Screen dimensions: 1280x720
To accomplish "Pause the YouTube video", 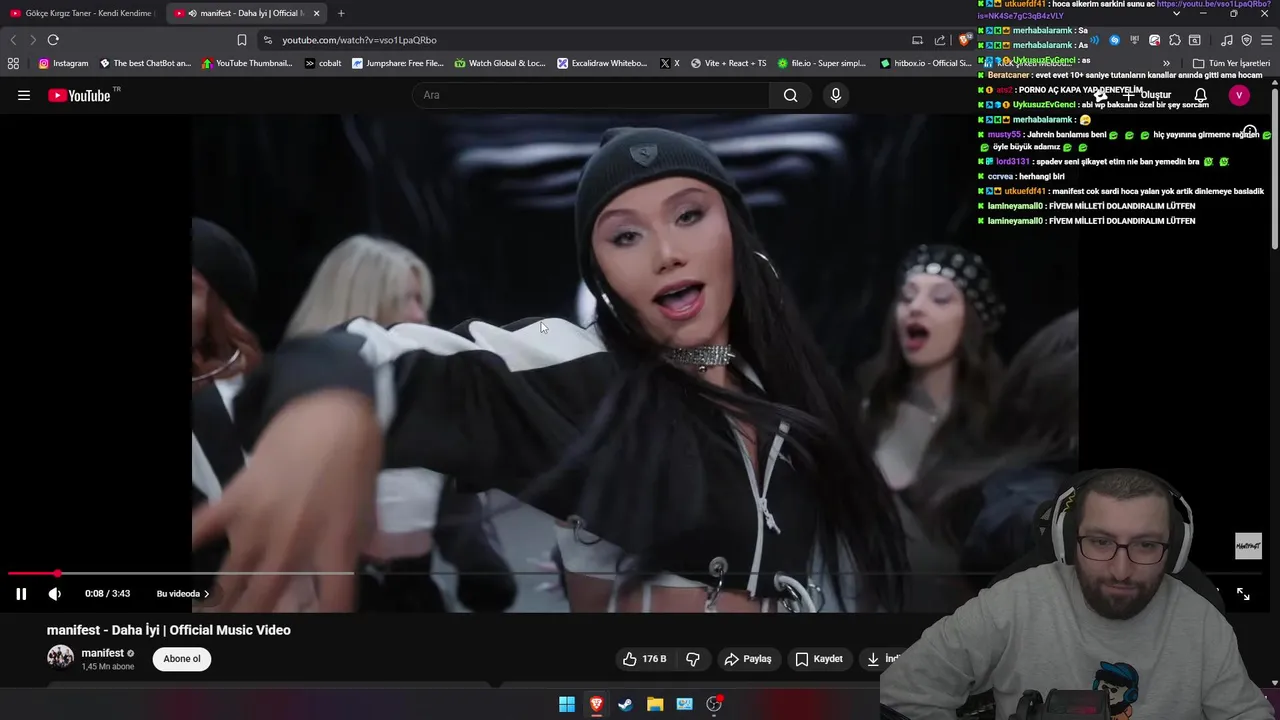I will 21,594.
